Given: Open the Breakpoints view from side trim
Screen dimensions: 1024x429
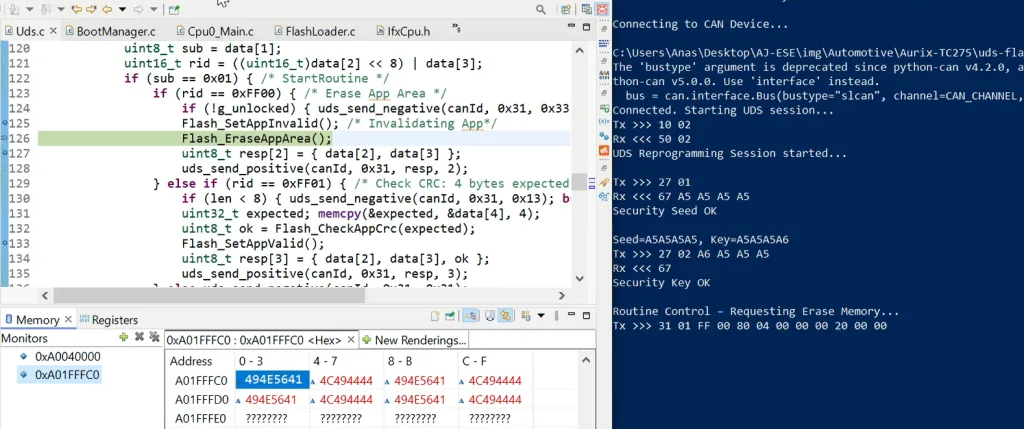Looking at the screenshot, I should pyautogui.click(x=603, y=135).
